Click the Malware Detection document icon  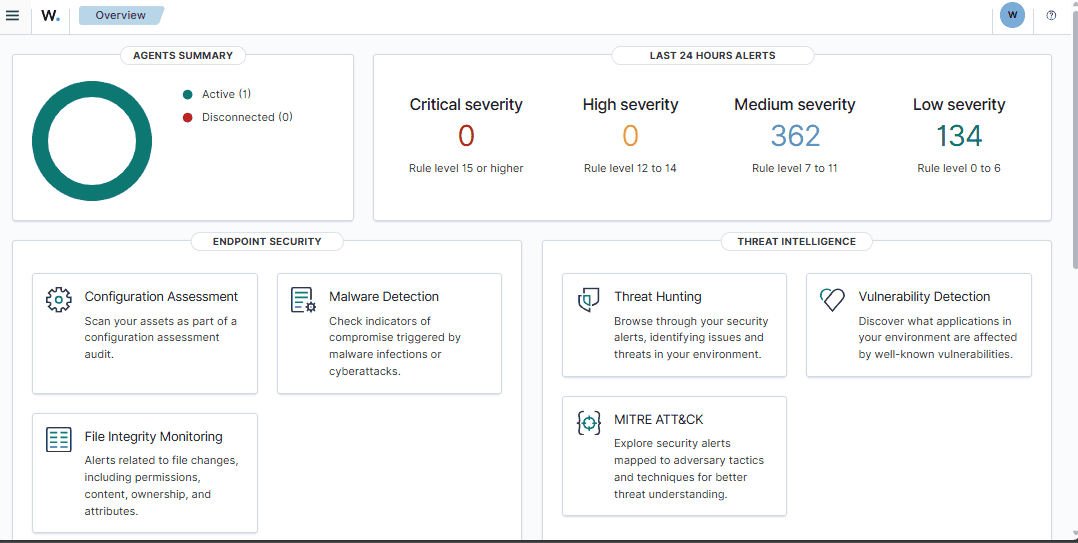coord(303,299)
